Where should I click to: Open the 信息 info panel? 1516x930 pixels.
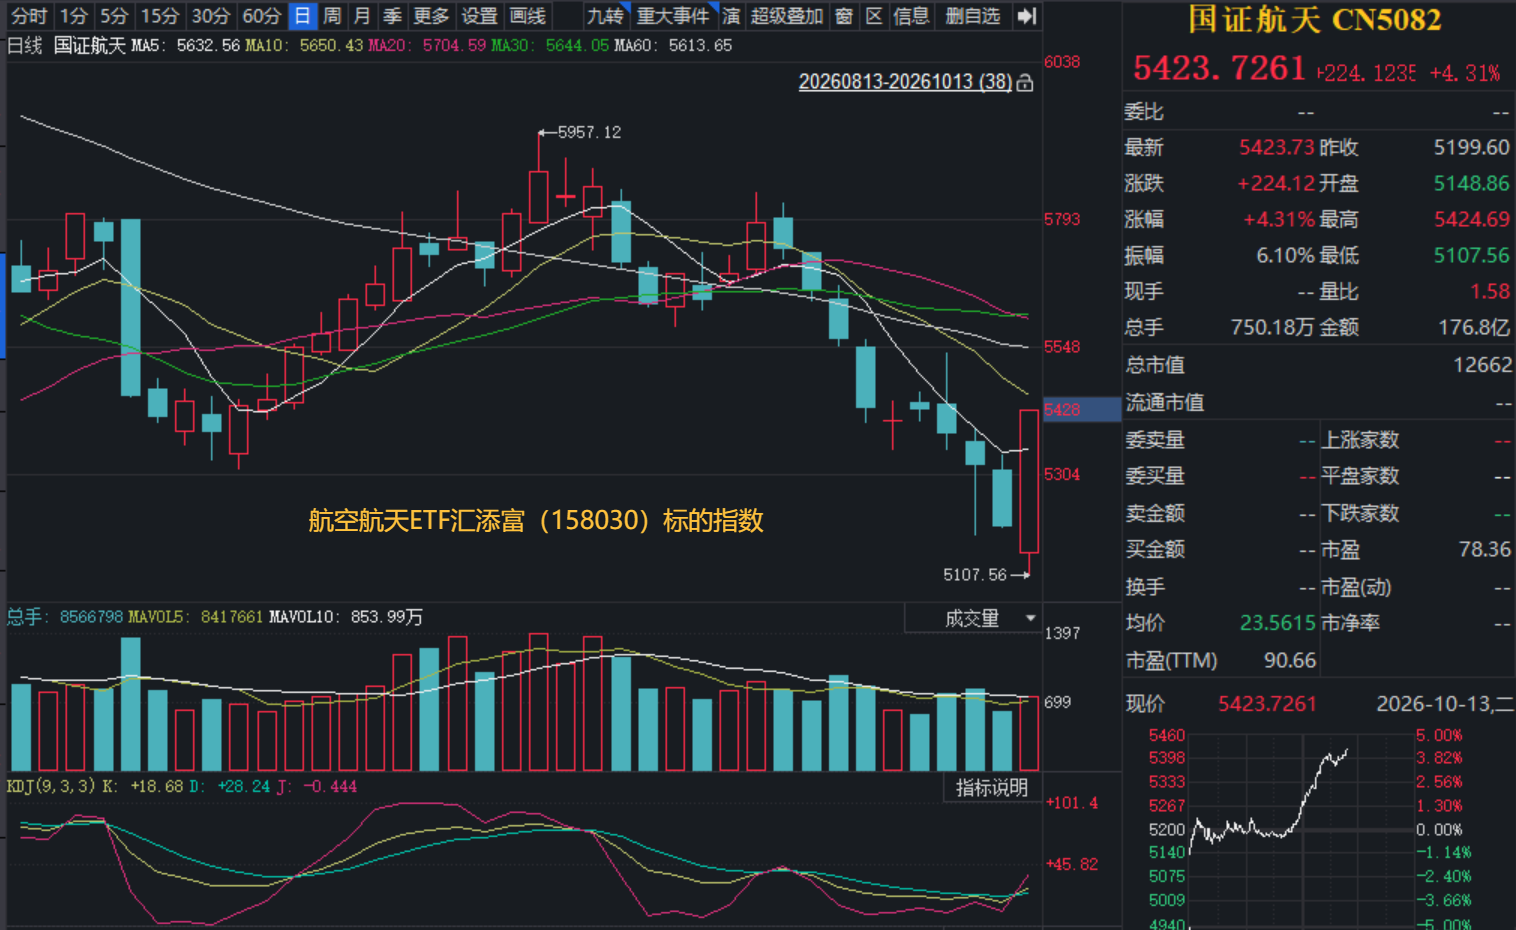point(911,16)
